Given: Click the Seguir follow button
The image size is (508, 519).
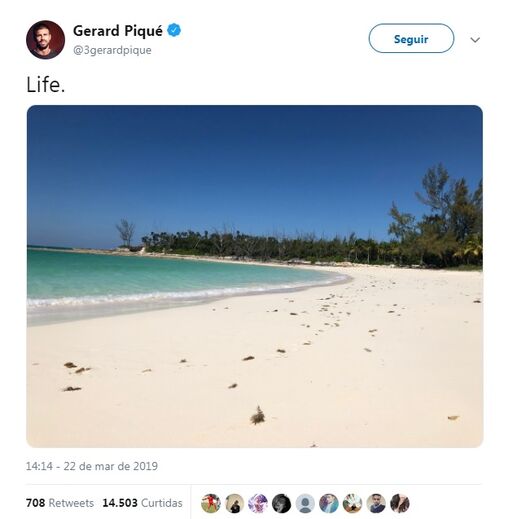Looking at the screenshot, I should click(x=411, y=38).
